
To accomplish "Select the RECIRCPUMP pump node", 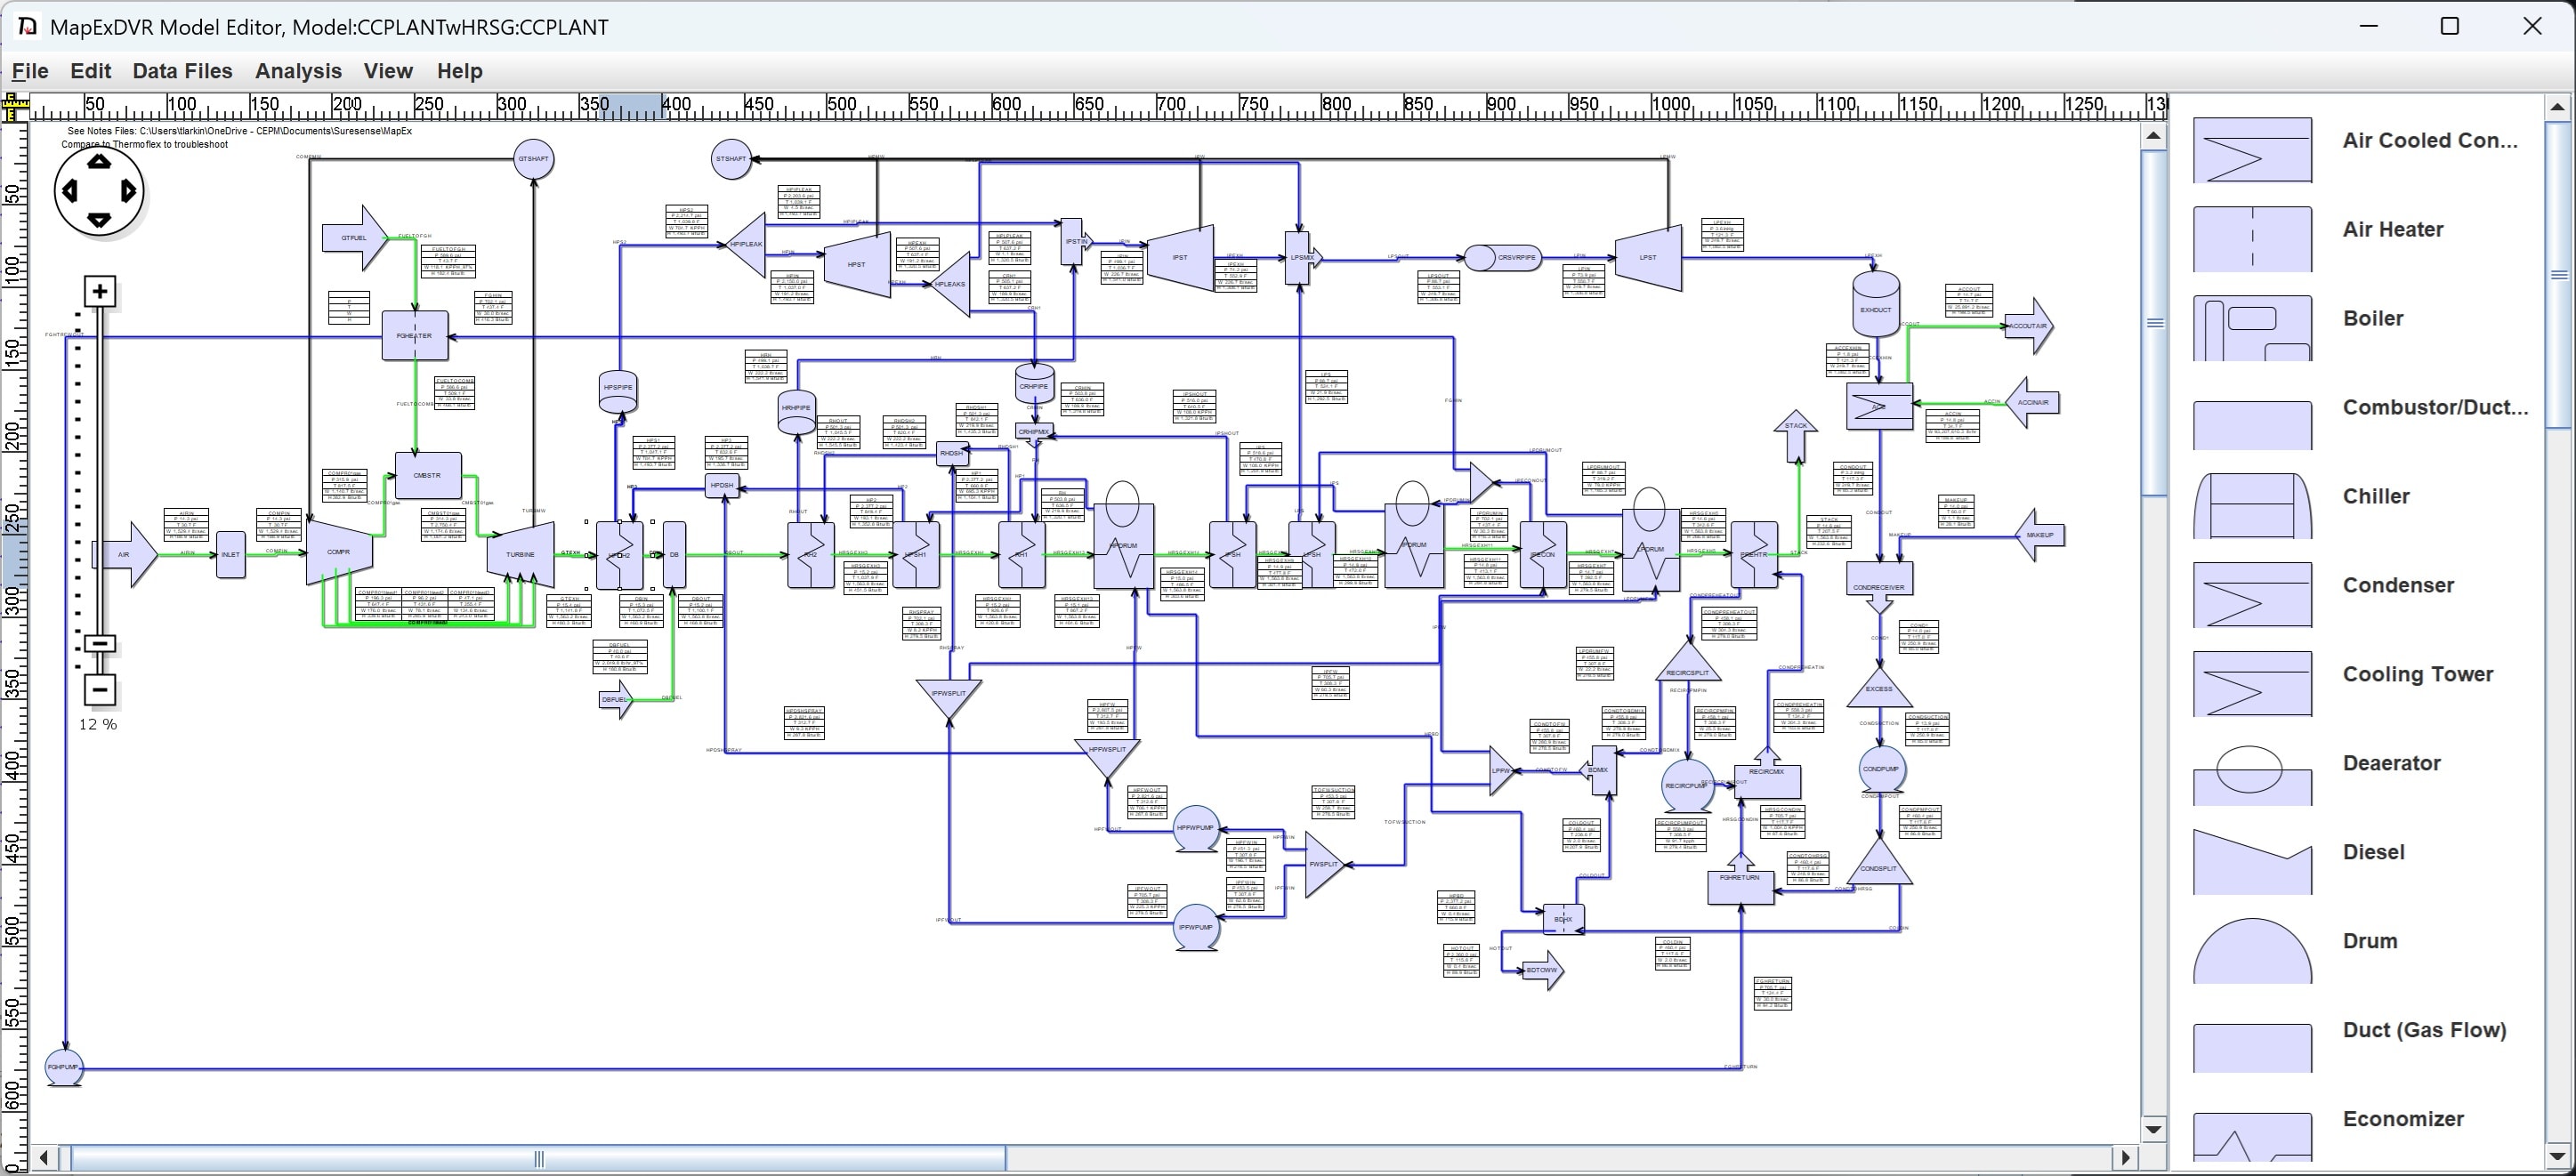I will (x=1686, y=786).
